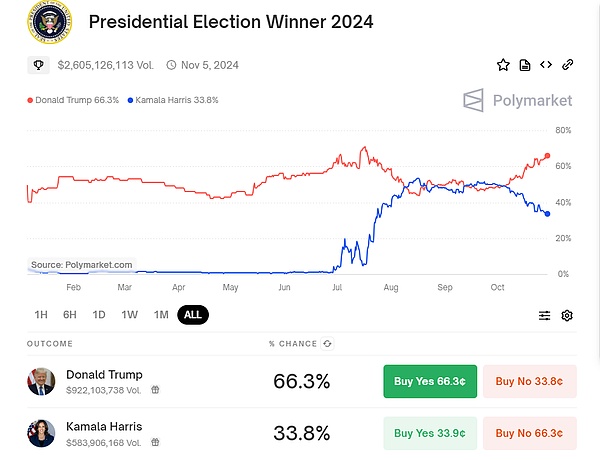
Task: Select the 1H time range
Action: [41, 315]
